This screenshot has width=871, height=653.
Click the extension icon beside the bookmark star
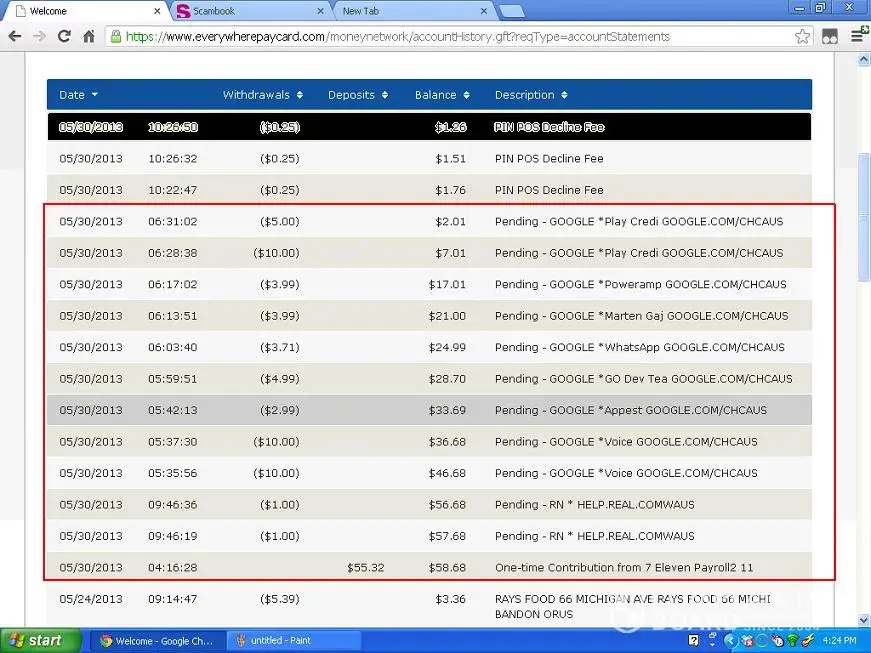point(830,36)
